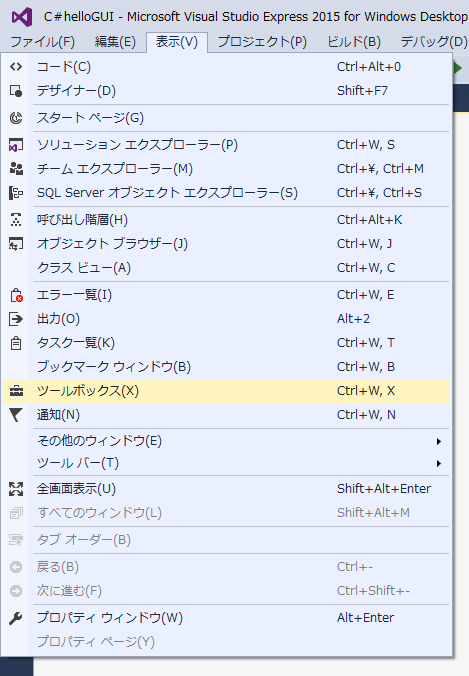
Task: Click the オブジェクト ブラウザー icon
Action: (16, 244)
